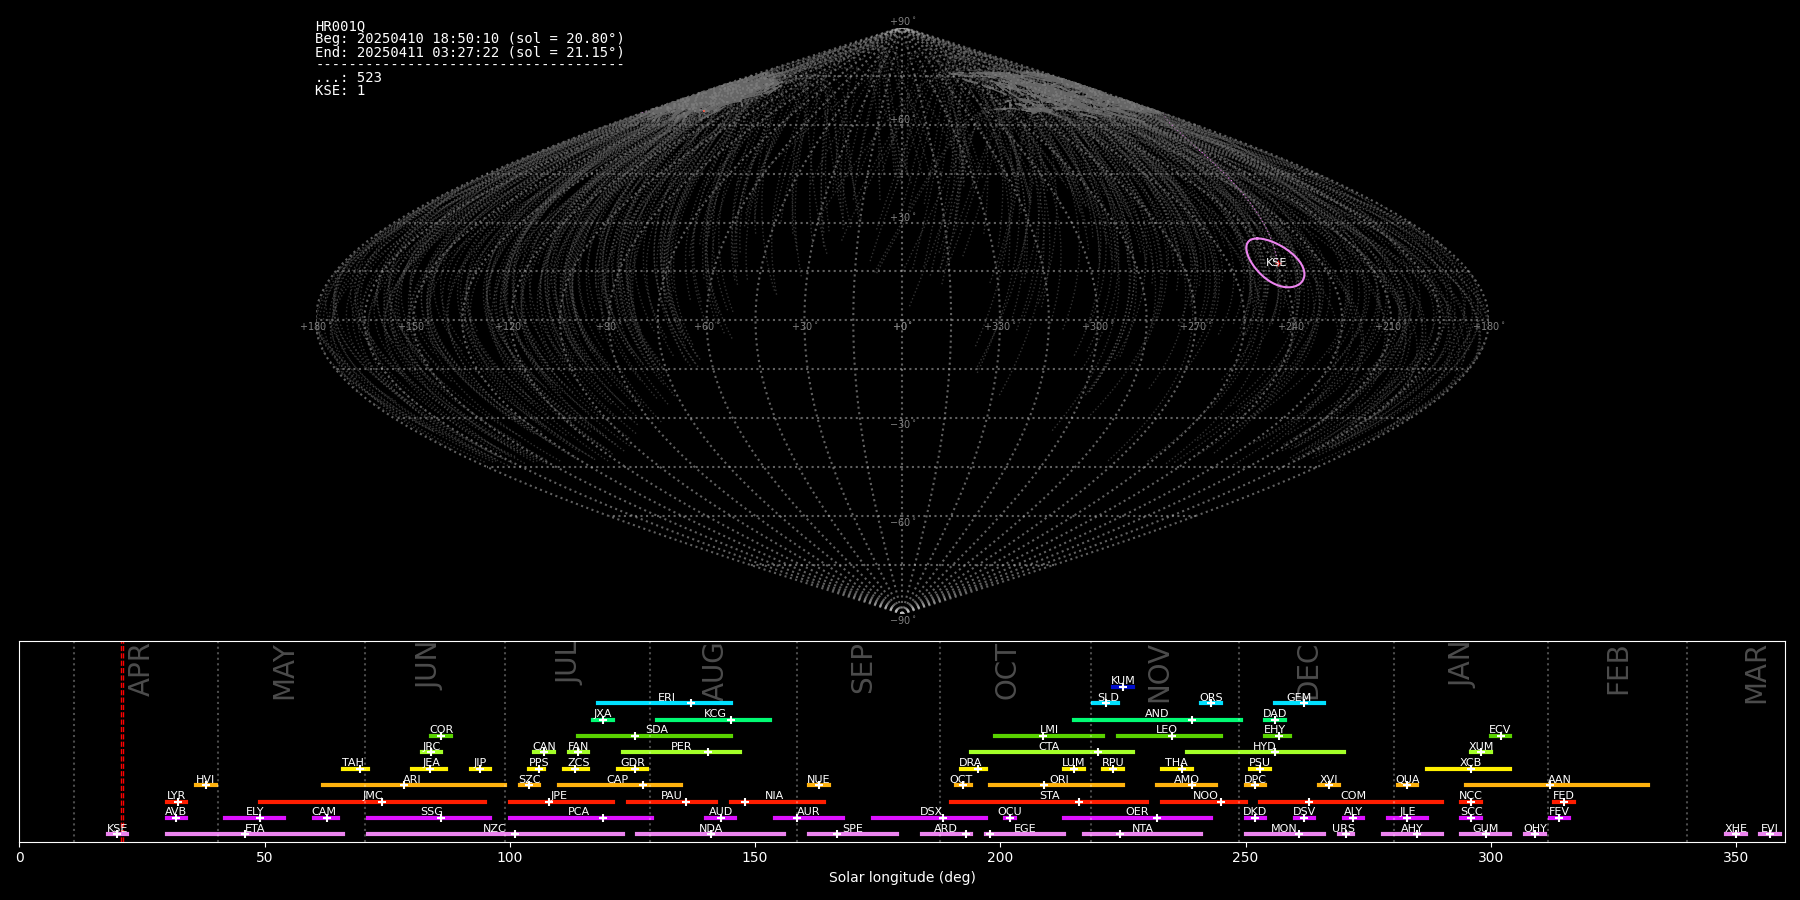This screenshot has height=900, width=1800.
Task: Click the KSE shower bar in the timeline
Action: [117, 834]
